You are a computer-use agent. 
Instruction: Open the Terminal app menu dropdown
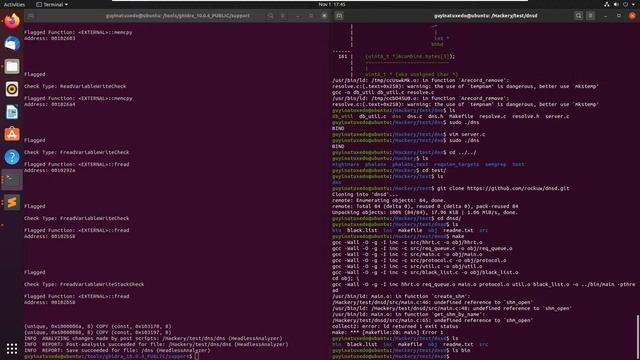tap(52, 4)
